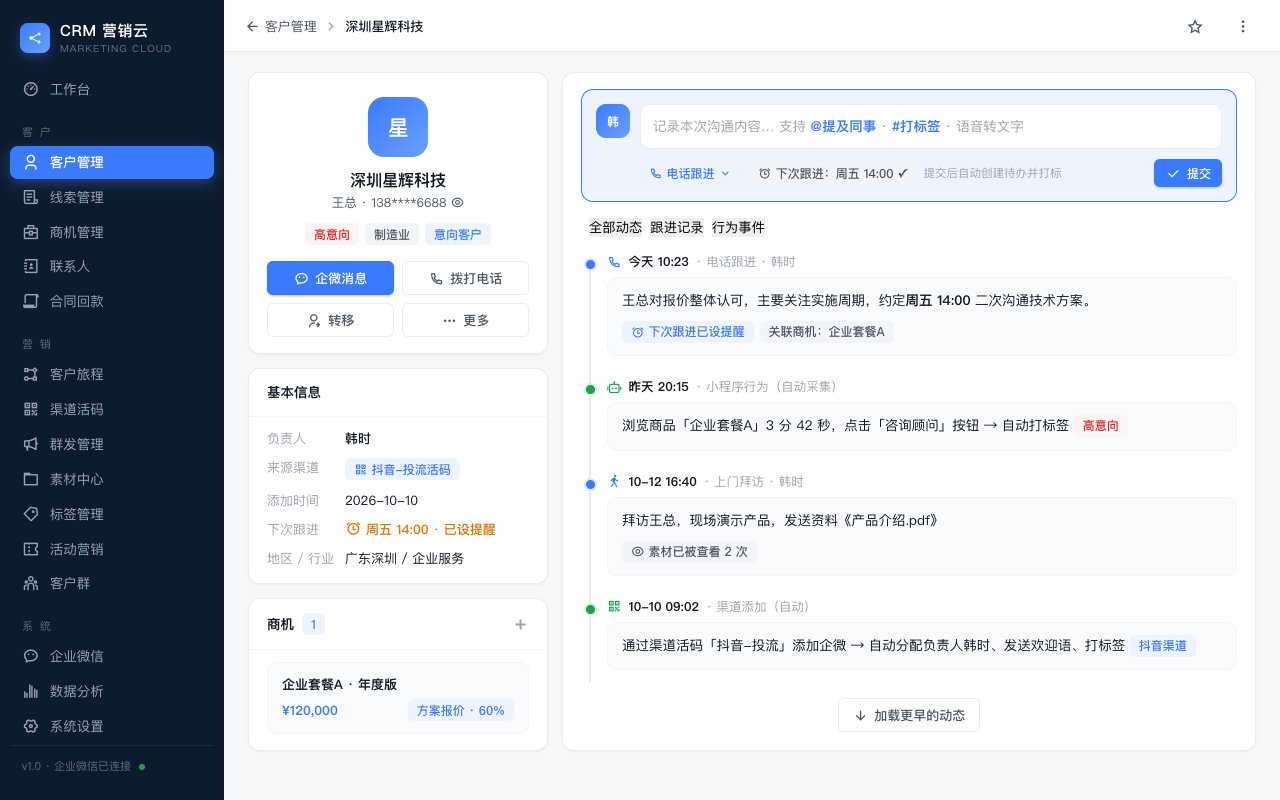Open 企业微信 settings item
Viewport: 1280px width, 800px height.
click(112, 656)
